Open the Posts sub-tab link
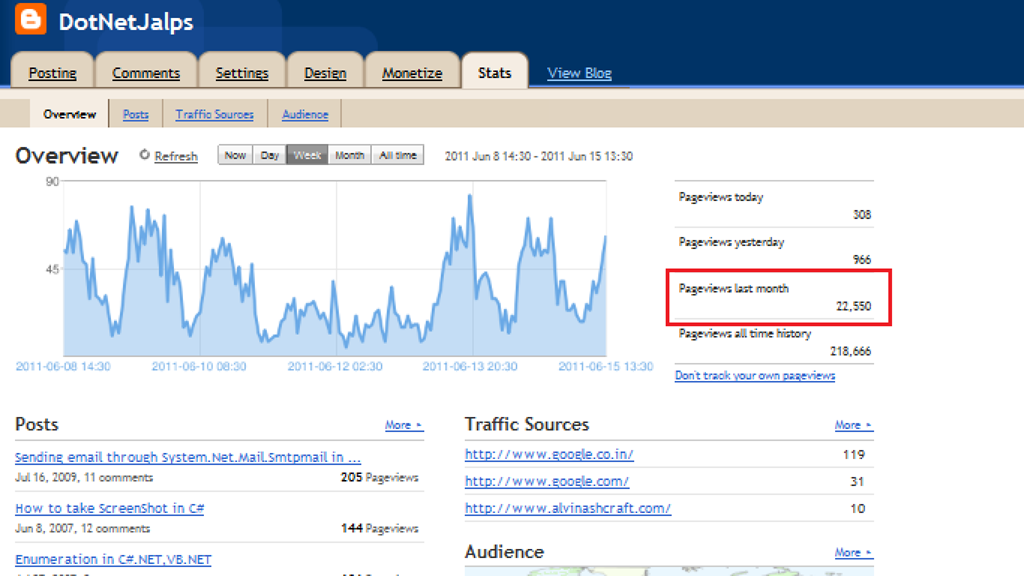 tap(136, 114)
